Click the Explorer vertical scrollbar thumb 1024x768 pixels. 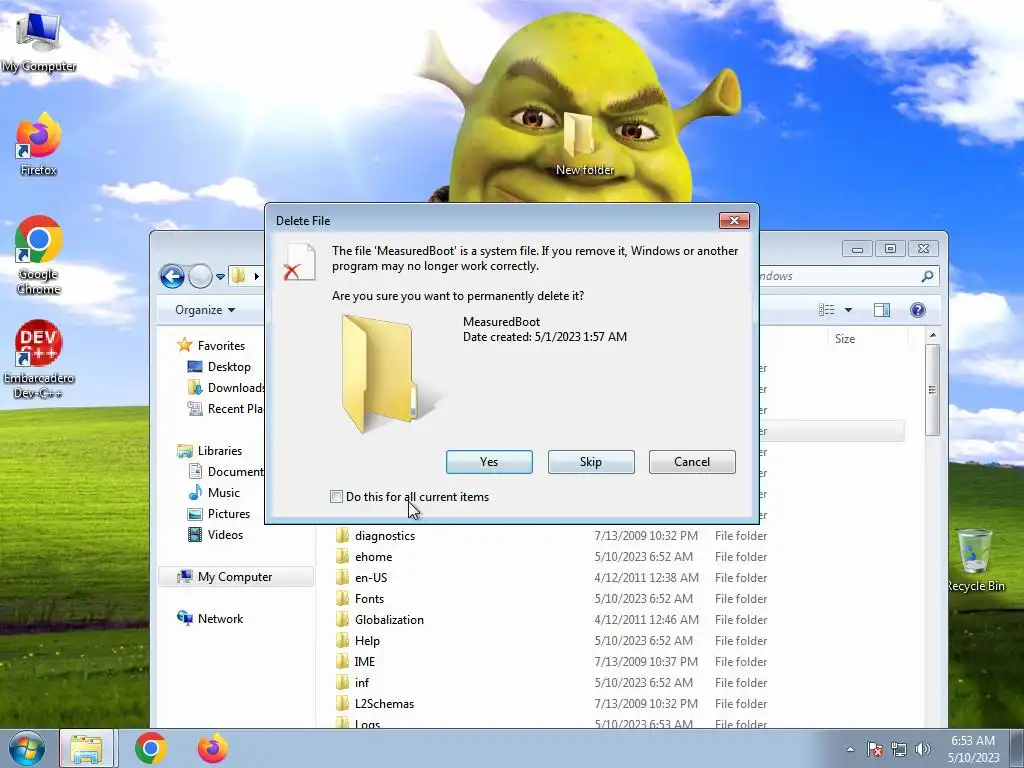932,390
